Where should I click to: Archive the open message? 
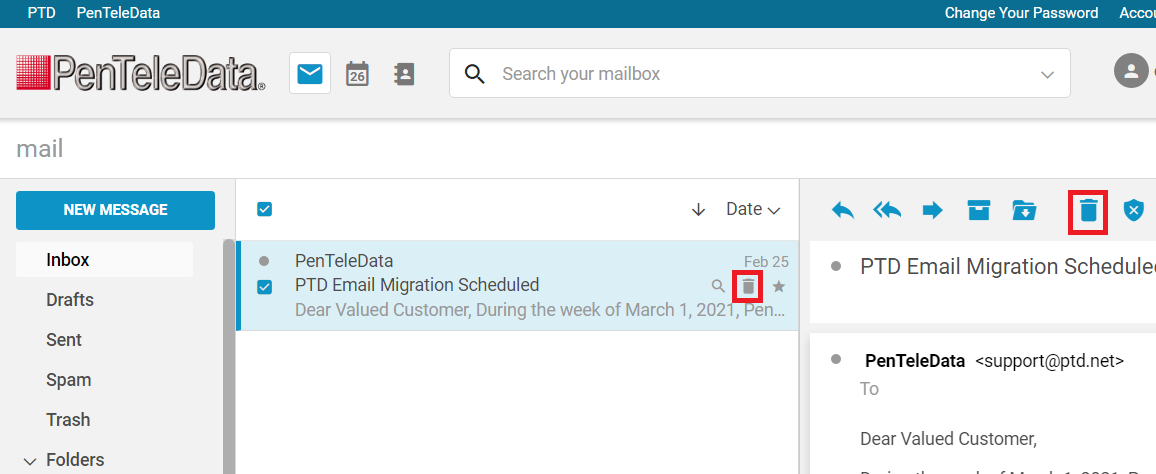[x=978, y=210]
